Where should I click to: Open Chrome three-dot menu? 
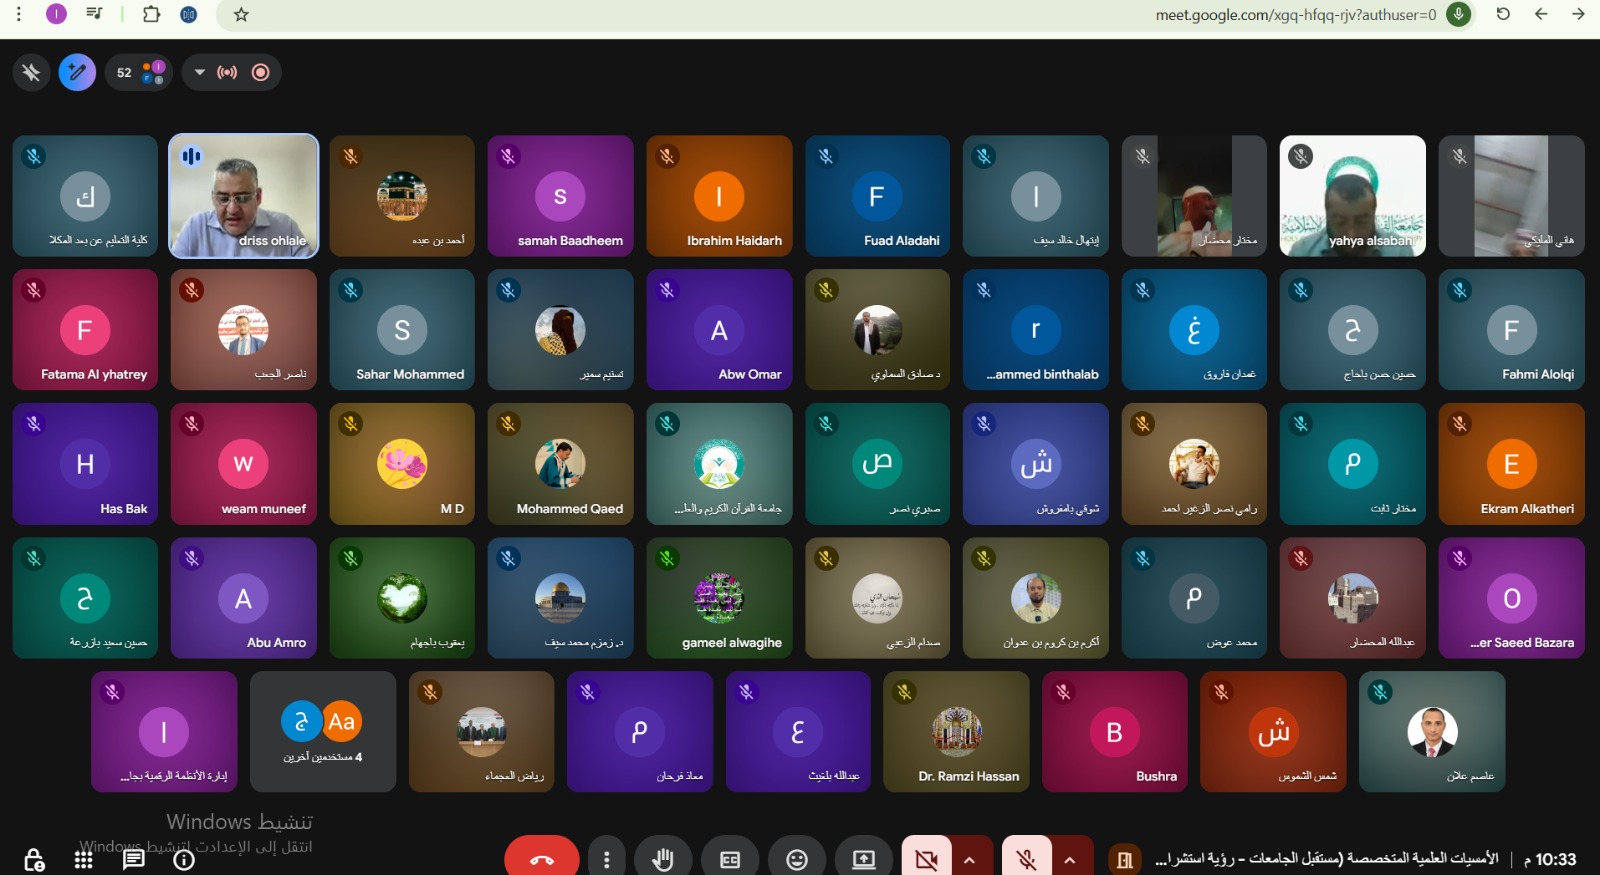pyautogui.click(x=18, y=14)
